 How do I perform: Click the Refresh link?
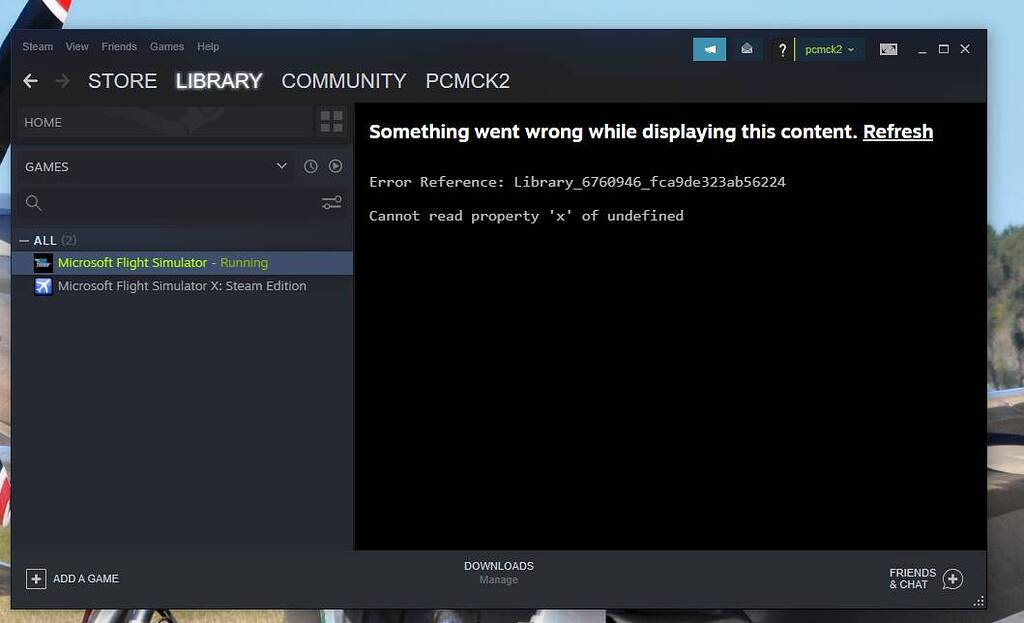[897, 132]
